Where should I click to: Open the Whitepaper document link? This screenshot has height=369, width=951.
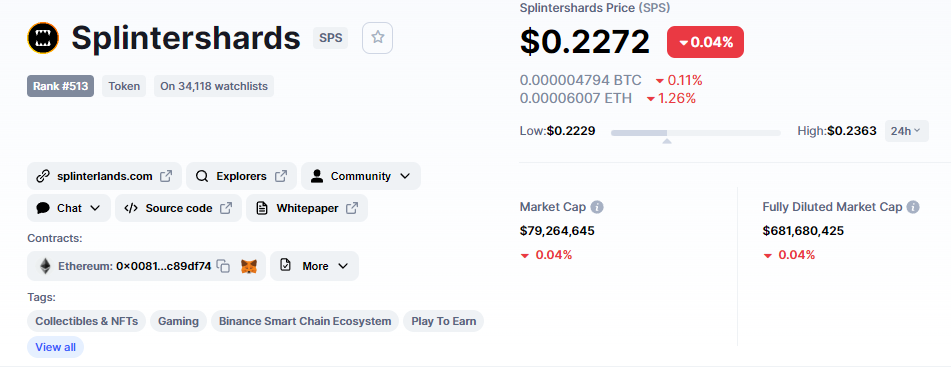(x=307, y=208)
